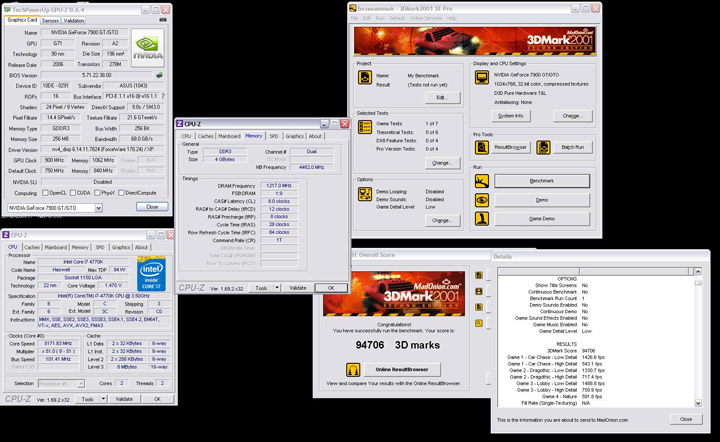Open the Mainboard tab in CPU-Z memory window

coord(229,136)
